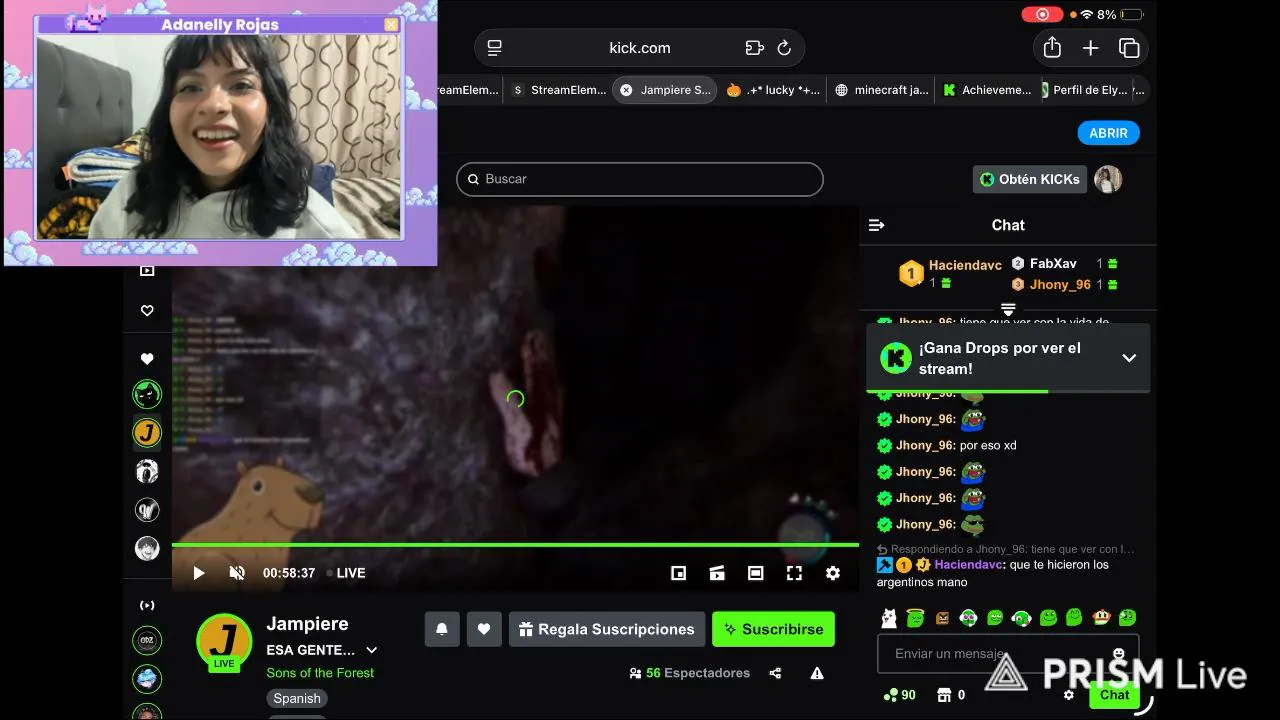The width and height of the screenshot is (1280, 720).
Task: Open Safari page options in address bar
Action: (495, 48)
